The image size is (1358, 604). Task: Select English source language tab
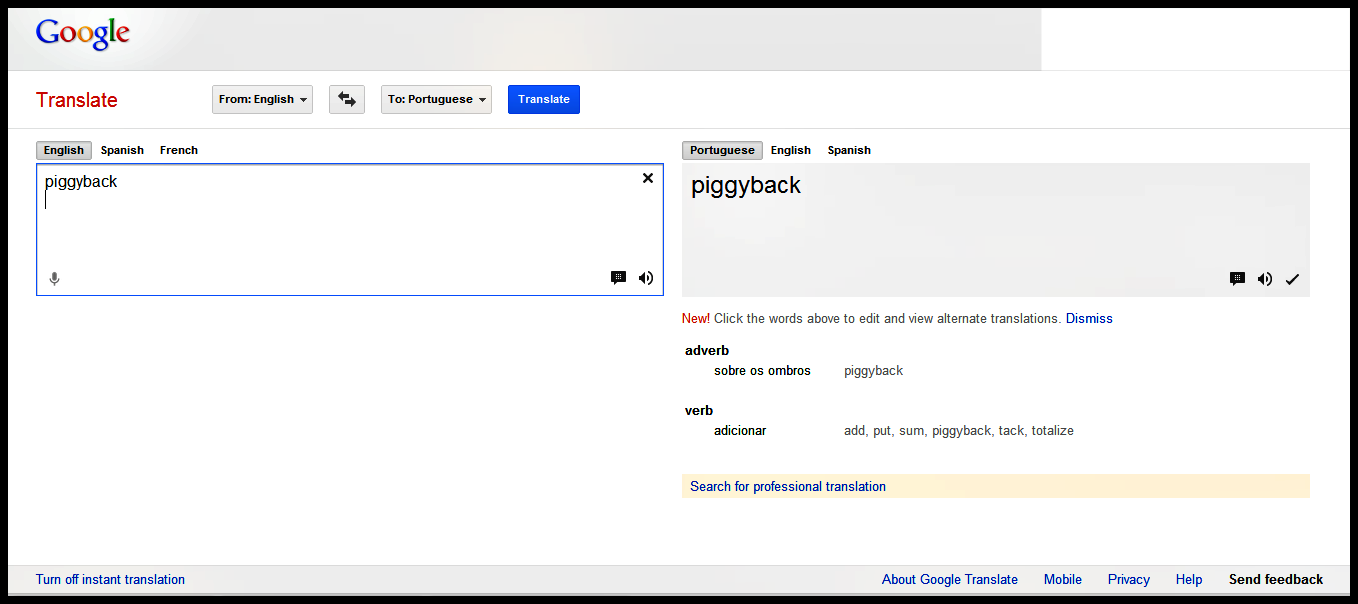[64, 150]
